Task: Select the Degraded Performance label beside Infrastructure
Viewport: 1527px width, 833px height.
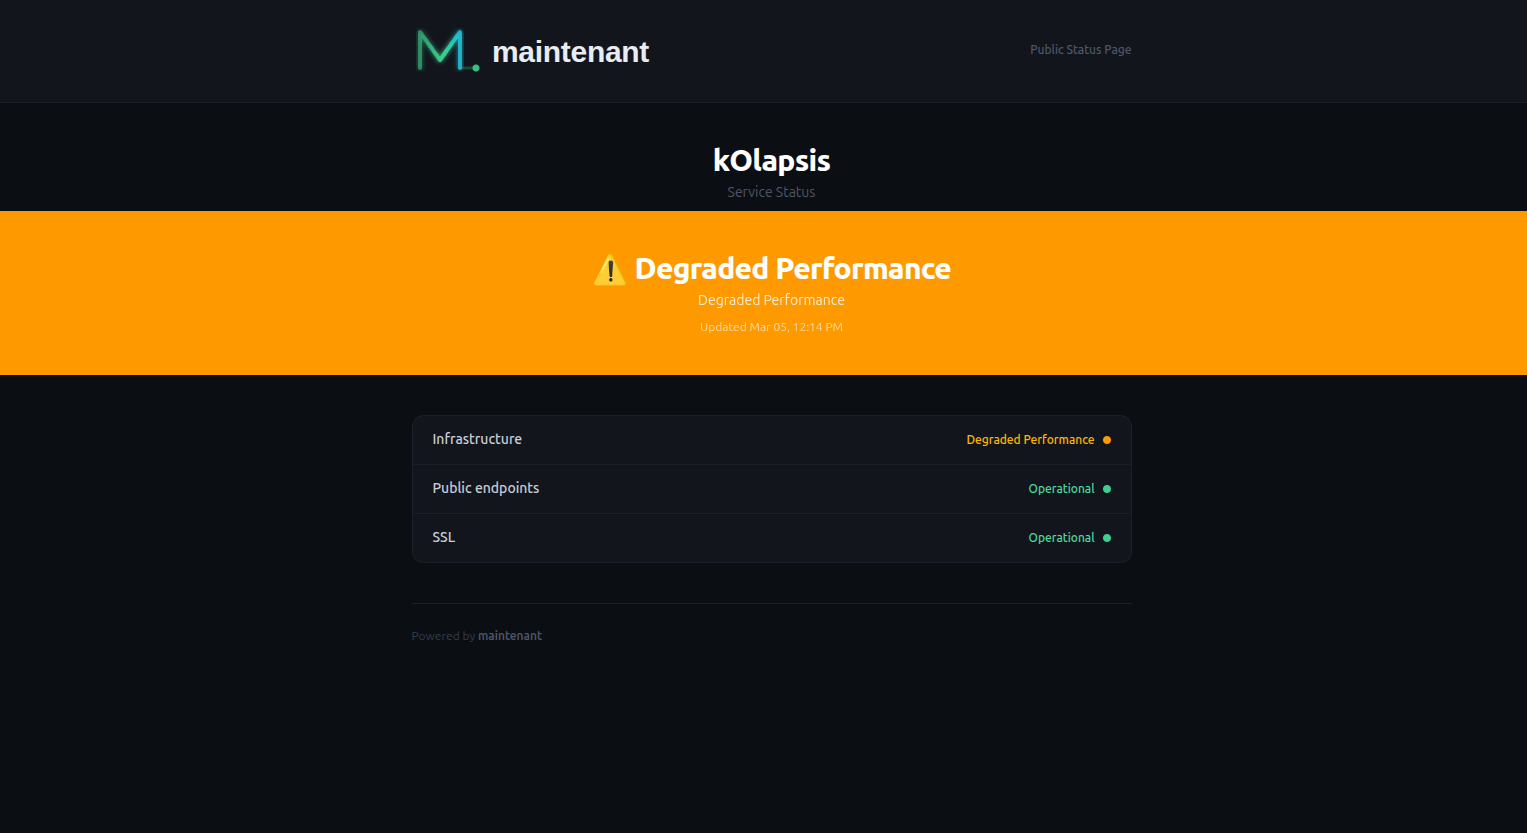Action: [1030, 439]
